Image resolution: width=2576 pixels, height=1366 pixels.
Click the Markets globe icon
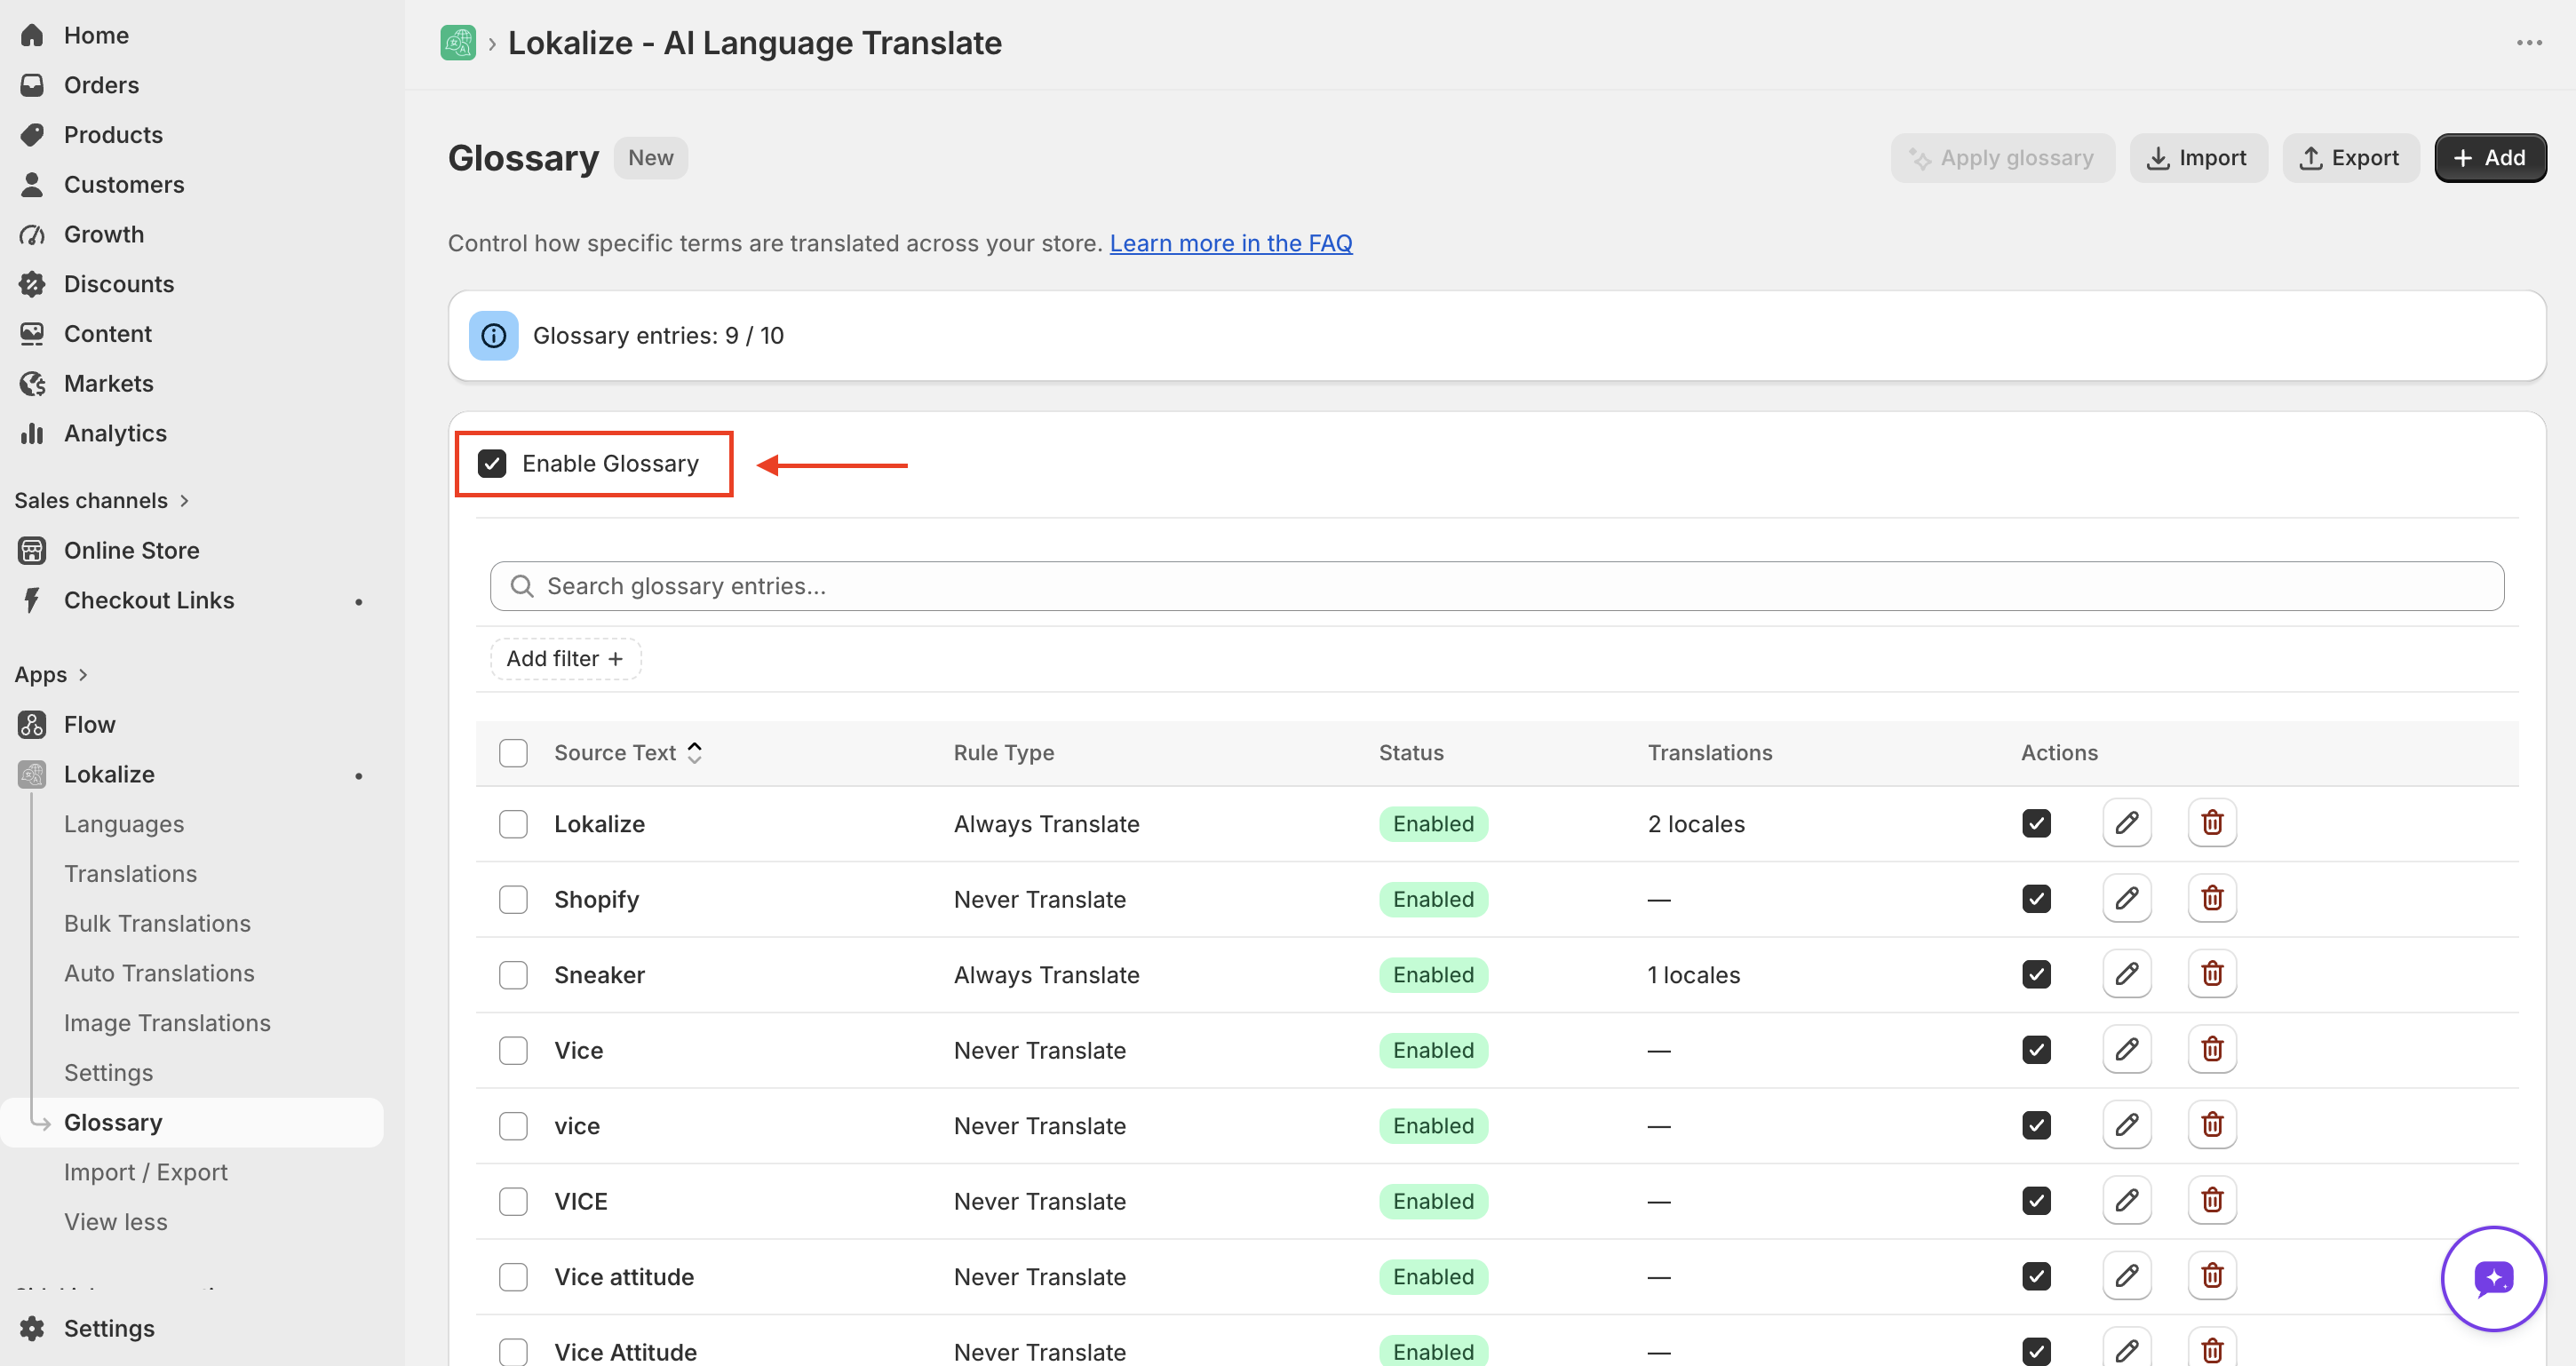click(x=32, y=384)
